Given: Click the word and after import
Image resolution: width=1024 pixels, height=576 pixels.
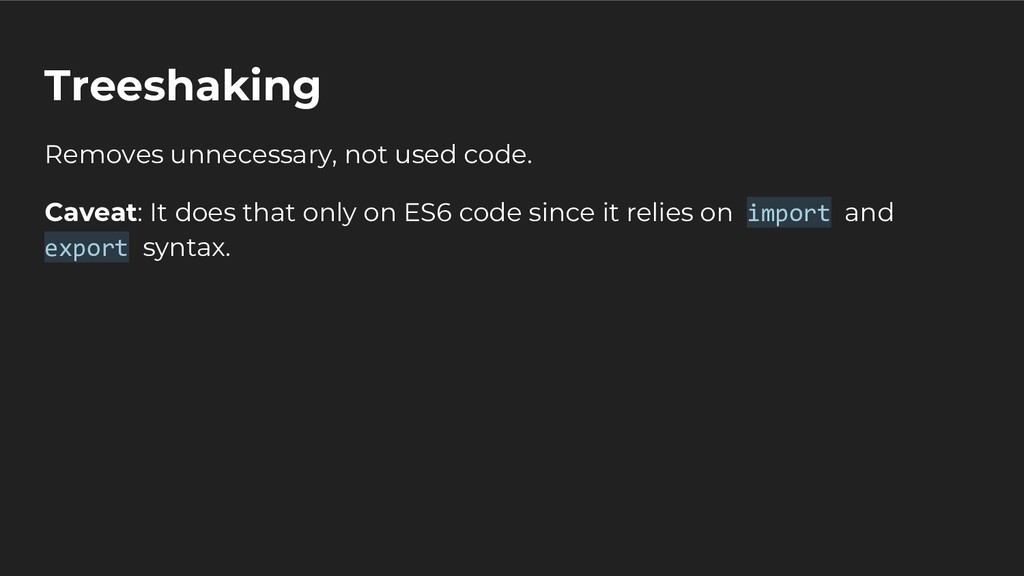Looking at the screenshot, I should 868,213.
